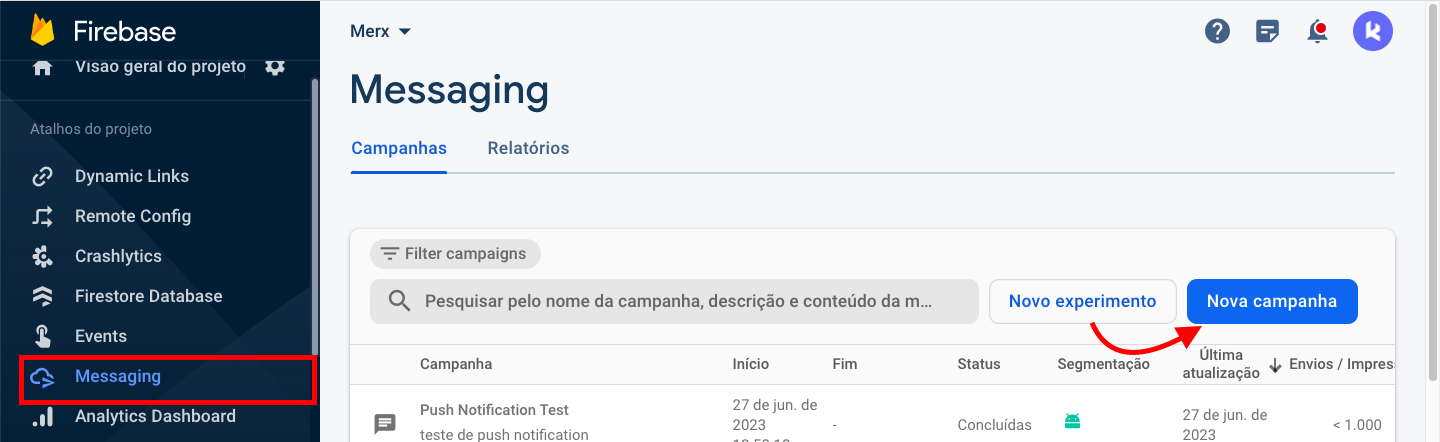Click the Concluídas status cell
Viewport: 1440px width, 442px height.
click(x=994, y=424)
